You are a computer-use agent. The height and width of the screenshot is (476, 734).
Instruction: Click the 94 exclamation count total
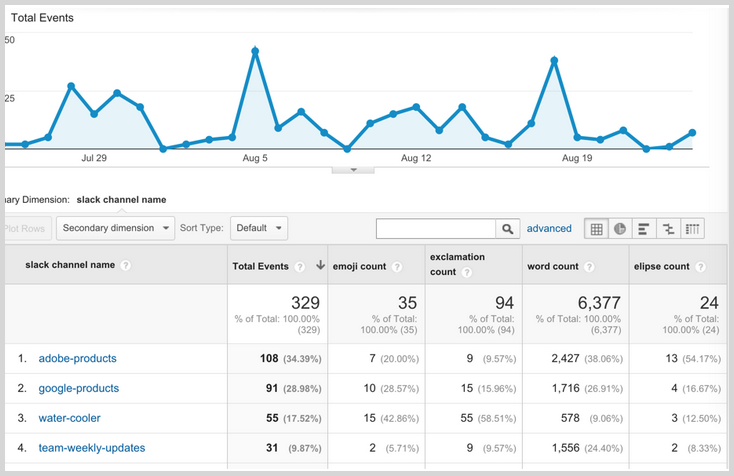tap(505, 303)
